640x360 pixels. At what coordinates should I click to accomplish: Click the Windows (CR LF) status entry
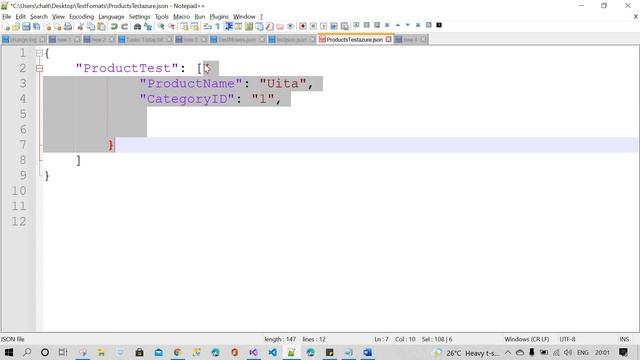[x=527, y=339]
